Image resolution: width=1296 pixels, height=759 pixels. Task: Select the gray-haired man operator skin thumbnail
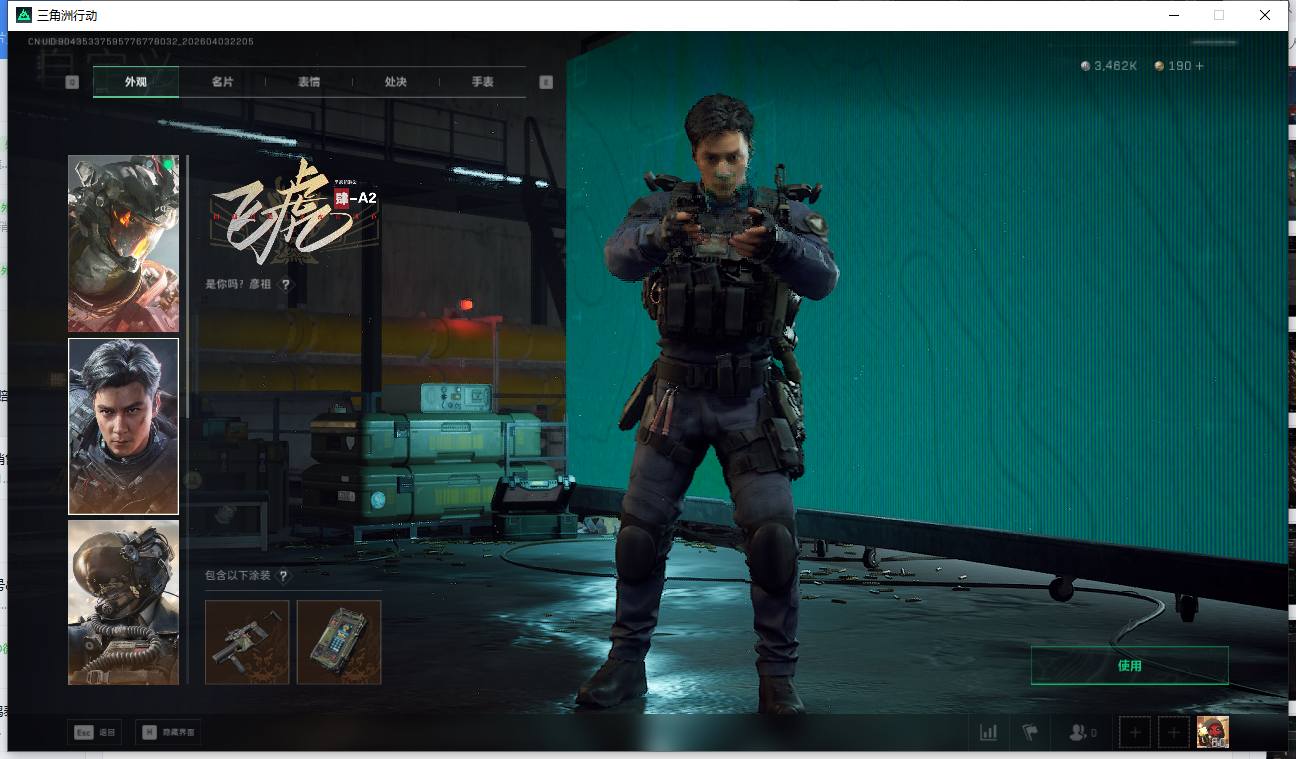click(x=123, y=426)
